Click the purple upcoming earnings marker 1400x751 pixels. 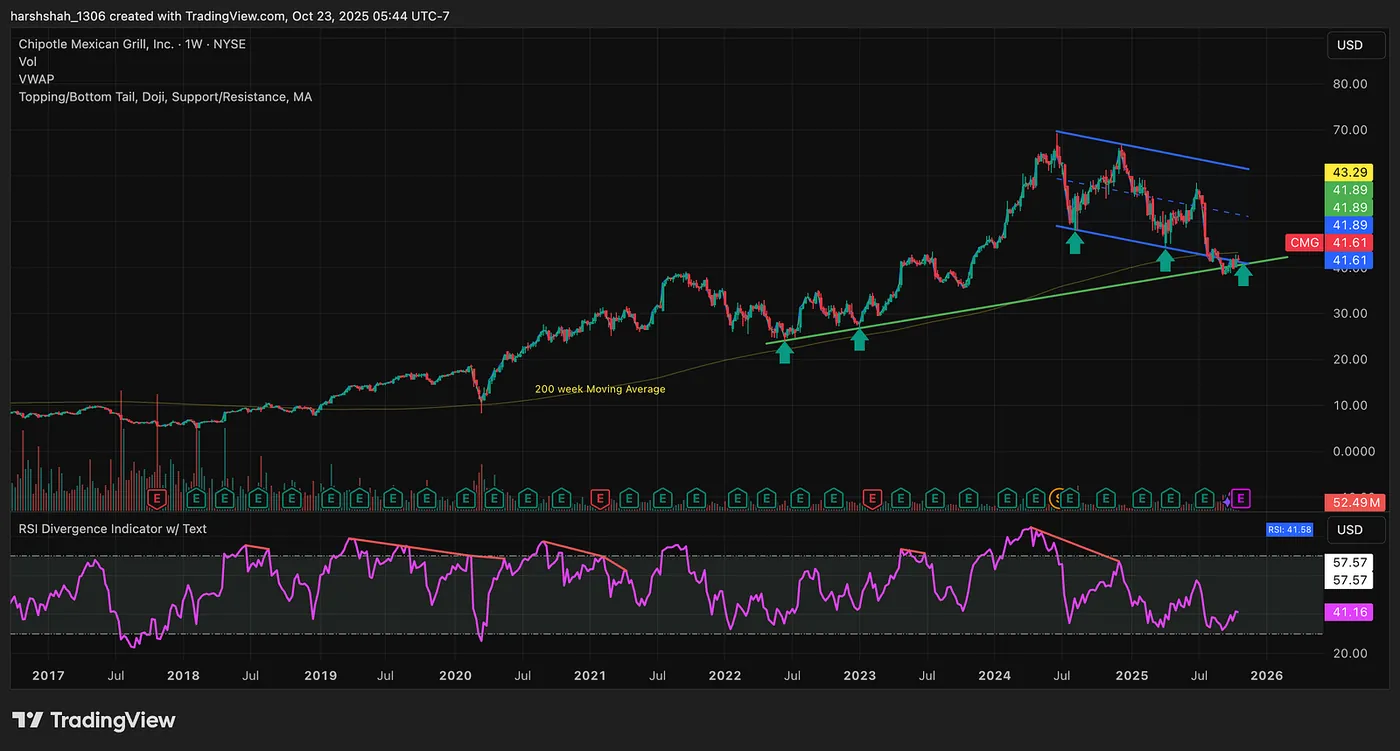[1241, 497]
